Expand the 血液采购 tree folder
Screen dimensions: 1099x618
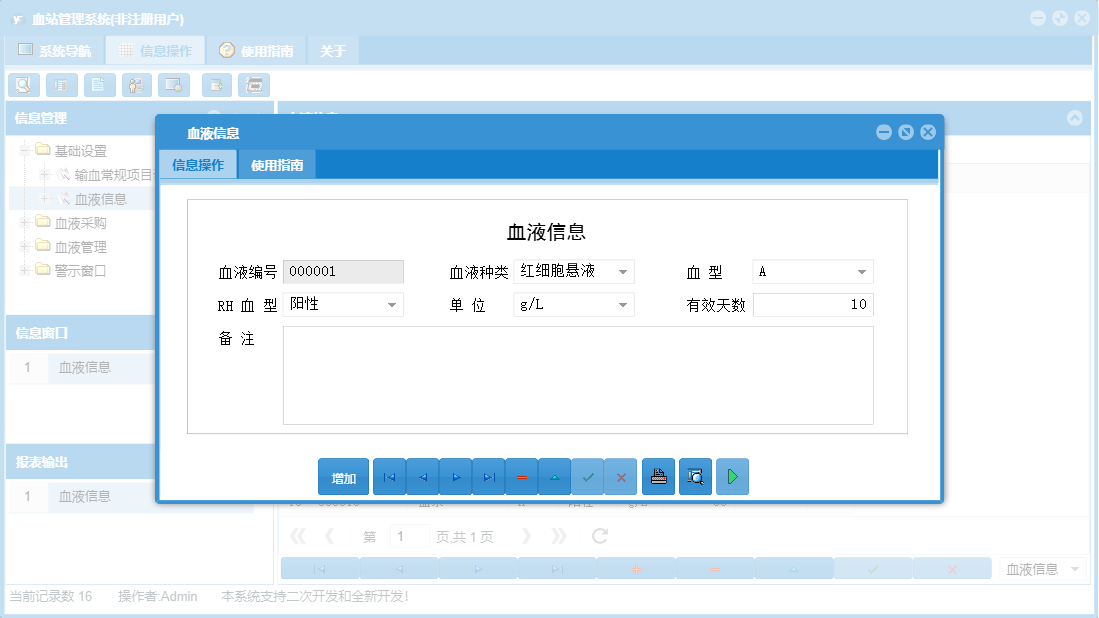22,221
